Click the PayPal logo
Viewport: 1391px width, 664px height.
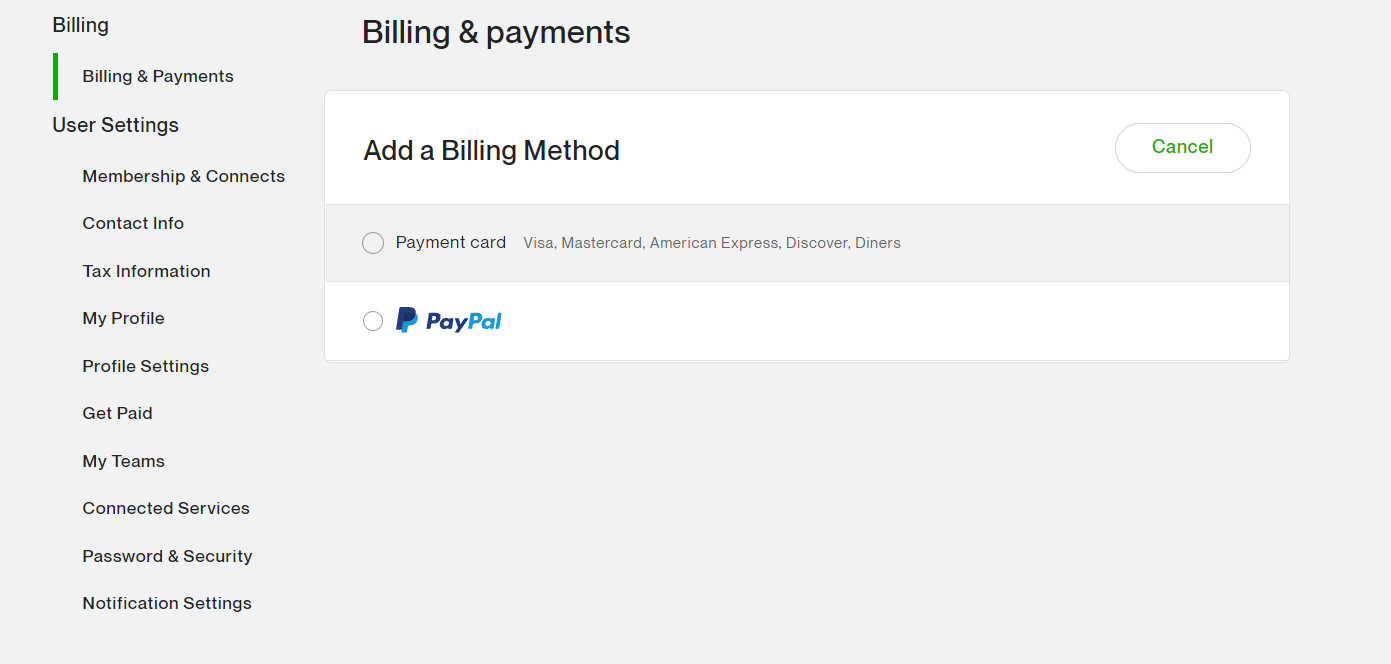[x=449, y=320]
